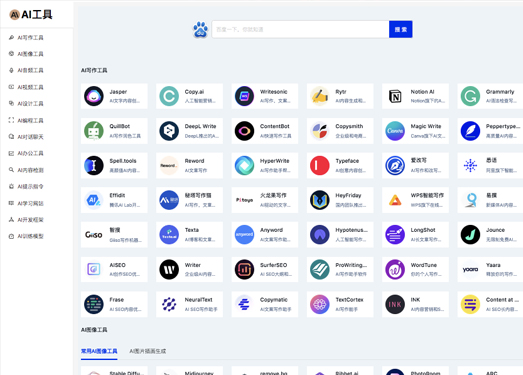The width and height of the screenshot is (523, 375).
Task: Click the Spell.tools icon
Action: (94, 165)
